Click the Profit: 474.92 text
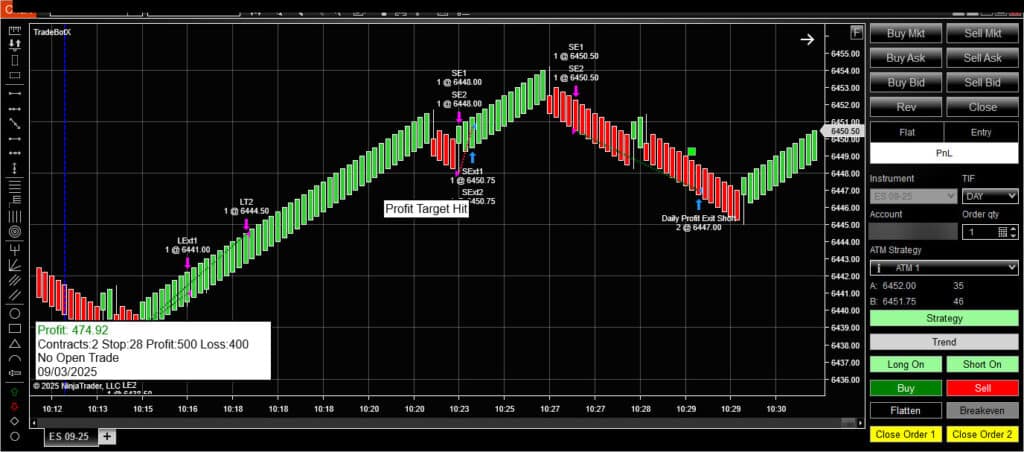This screenshot has height=452, width=1024. [x=73, y=331]
